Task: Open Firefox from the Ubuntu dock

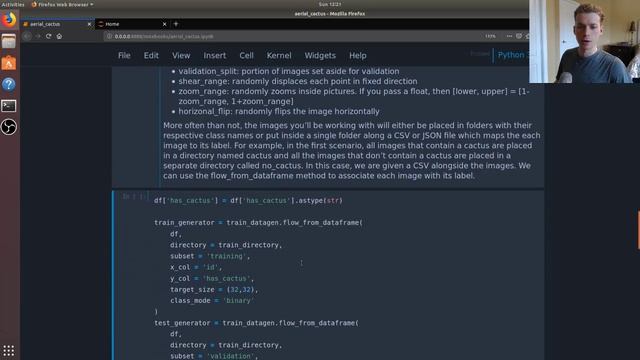Action: pos(9,20)
